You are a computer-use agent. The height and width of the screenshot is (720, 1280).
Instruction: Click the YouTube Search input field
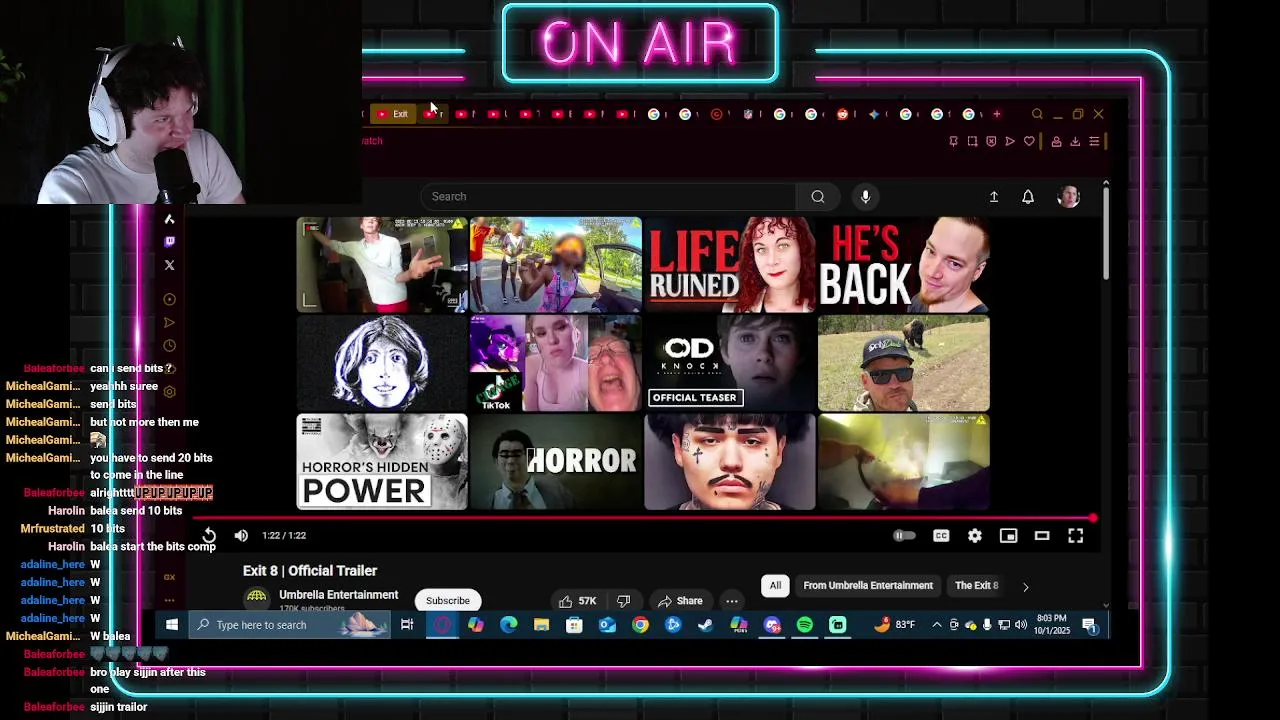pyautogui.click(x=608, y=197)
